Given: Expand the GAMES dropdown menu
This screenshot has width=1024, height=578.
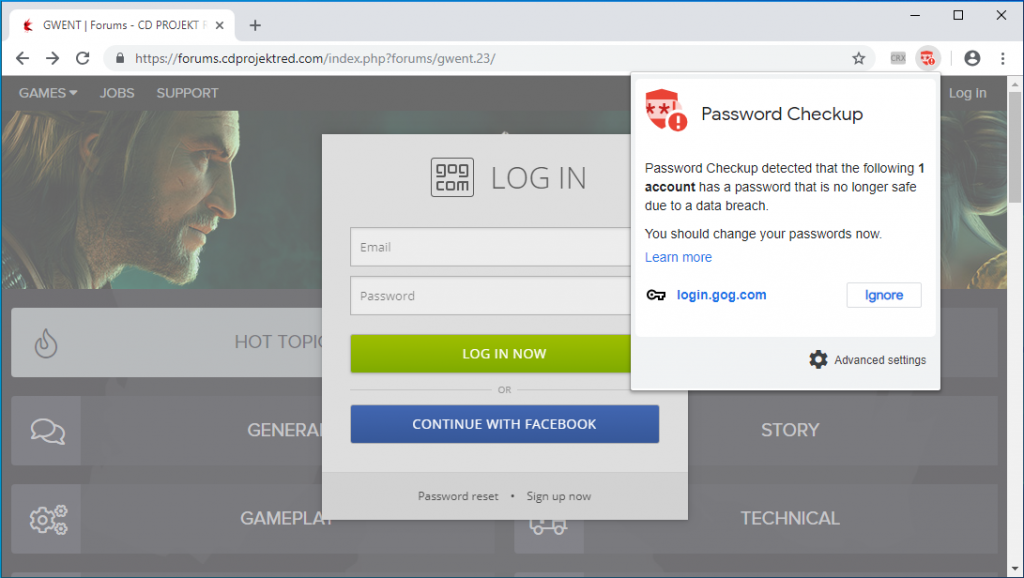Looking at the screenshot, I should click(x=48, y=93).
